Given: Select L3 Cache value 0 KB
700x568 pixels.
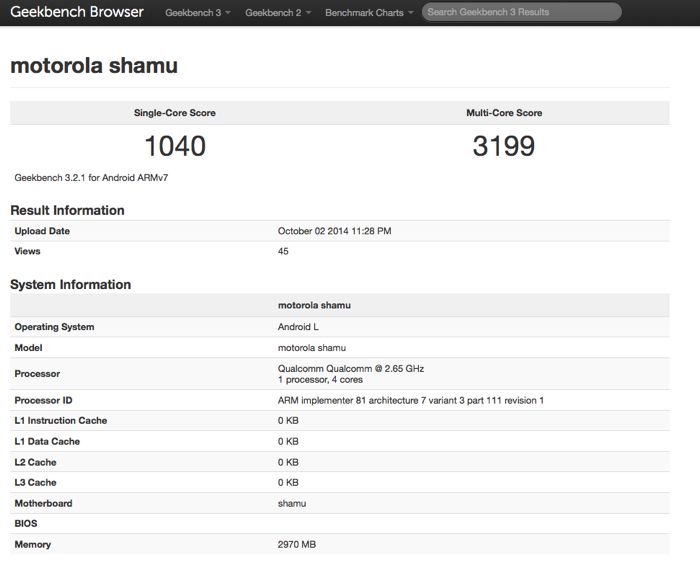Looking at the screenshot, I should 288,483.
